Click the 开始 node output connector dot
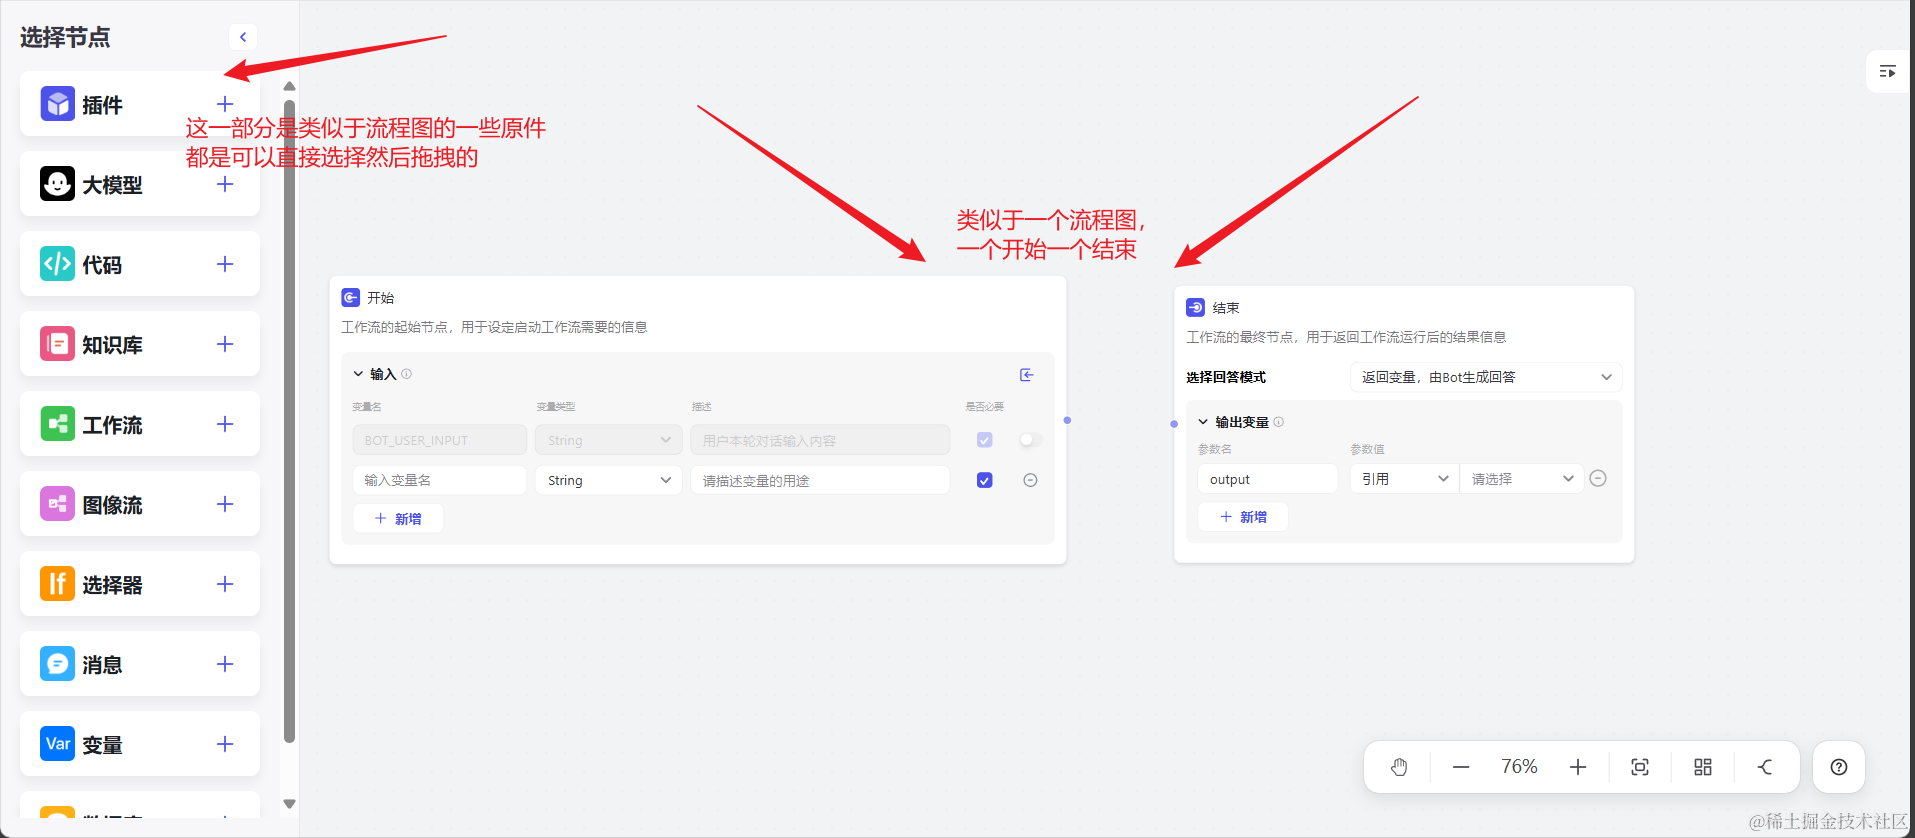1915x838 pixels. click(x=1067, y=421)
